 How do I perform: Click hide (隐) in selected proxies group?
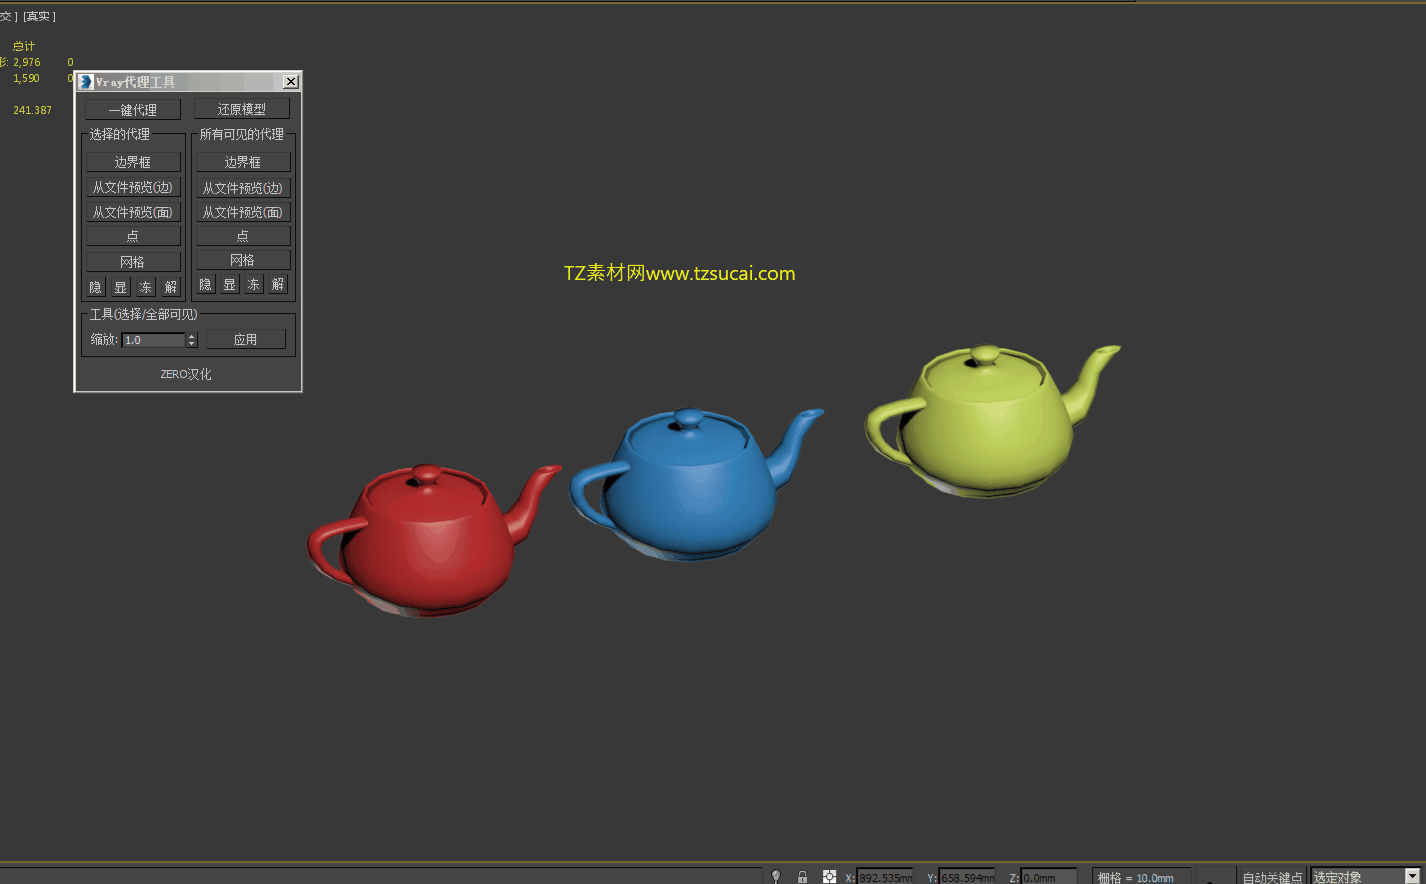click(96, 287)
